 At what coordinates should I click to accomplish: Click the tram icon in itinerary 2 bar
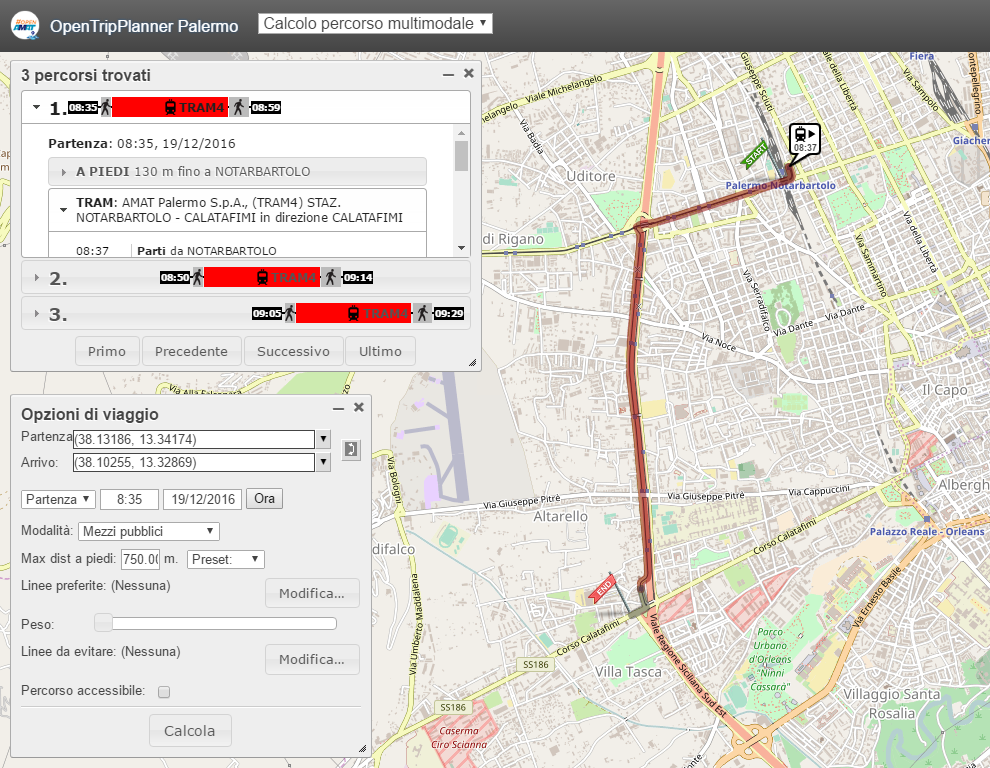pos(262,277)
